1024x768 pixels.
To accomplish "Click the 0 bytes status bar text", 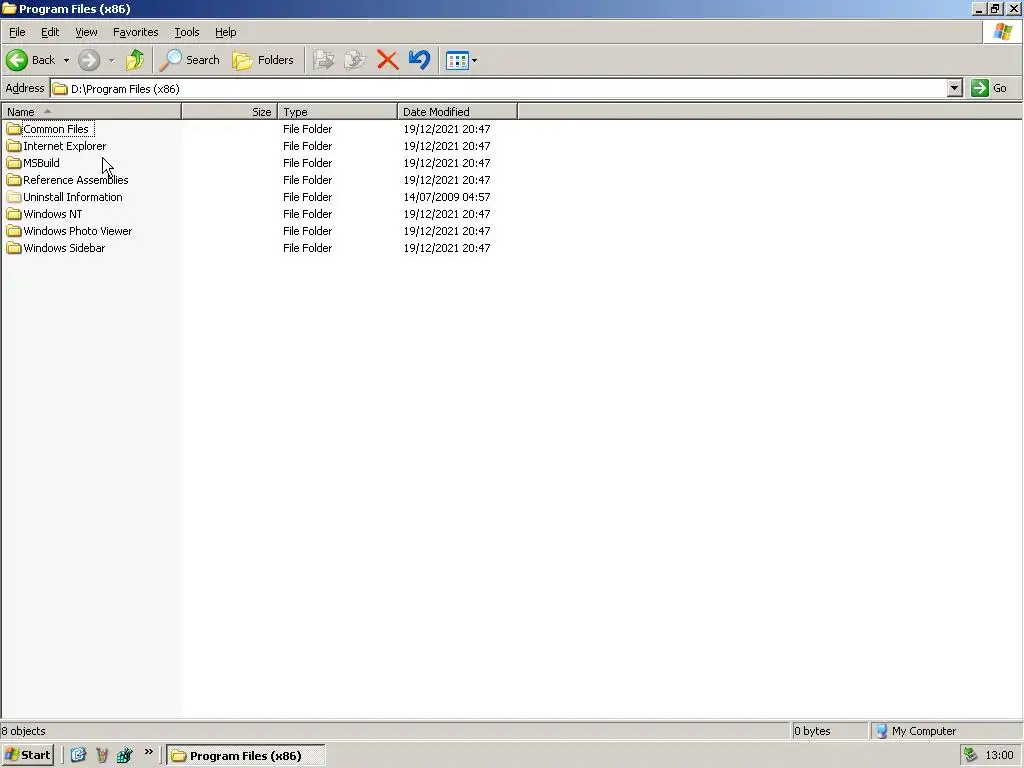I will (812, 731).
